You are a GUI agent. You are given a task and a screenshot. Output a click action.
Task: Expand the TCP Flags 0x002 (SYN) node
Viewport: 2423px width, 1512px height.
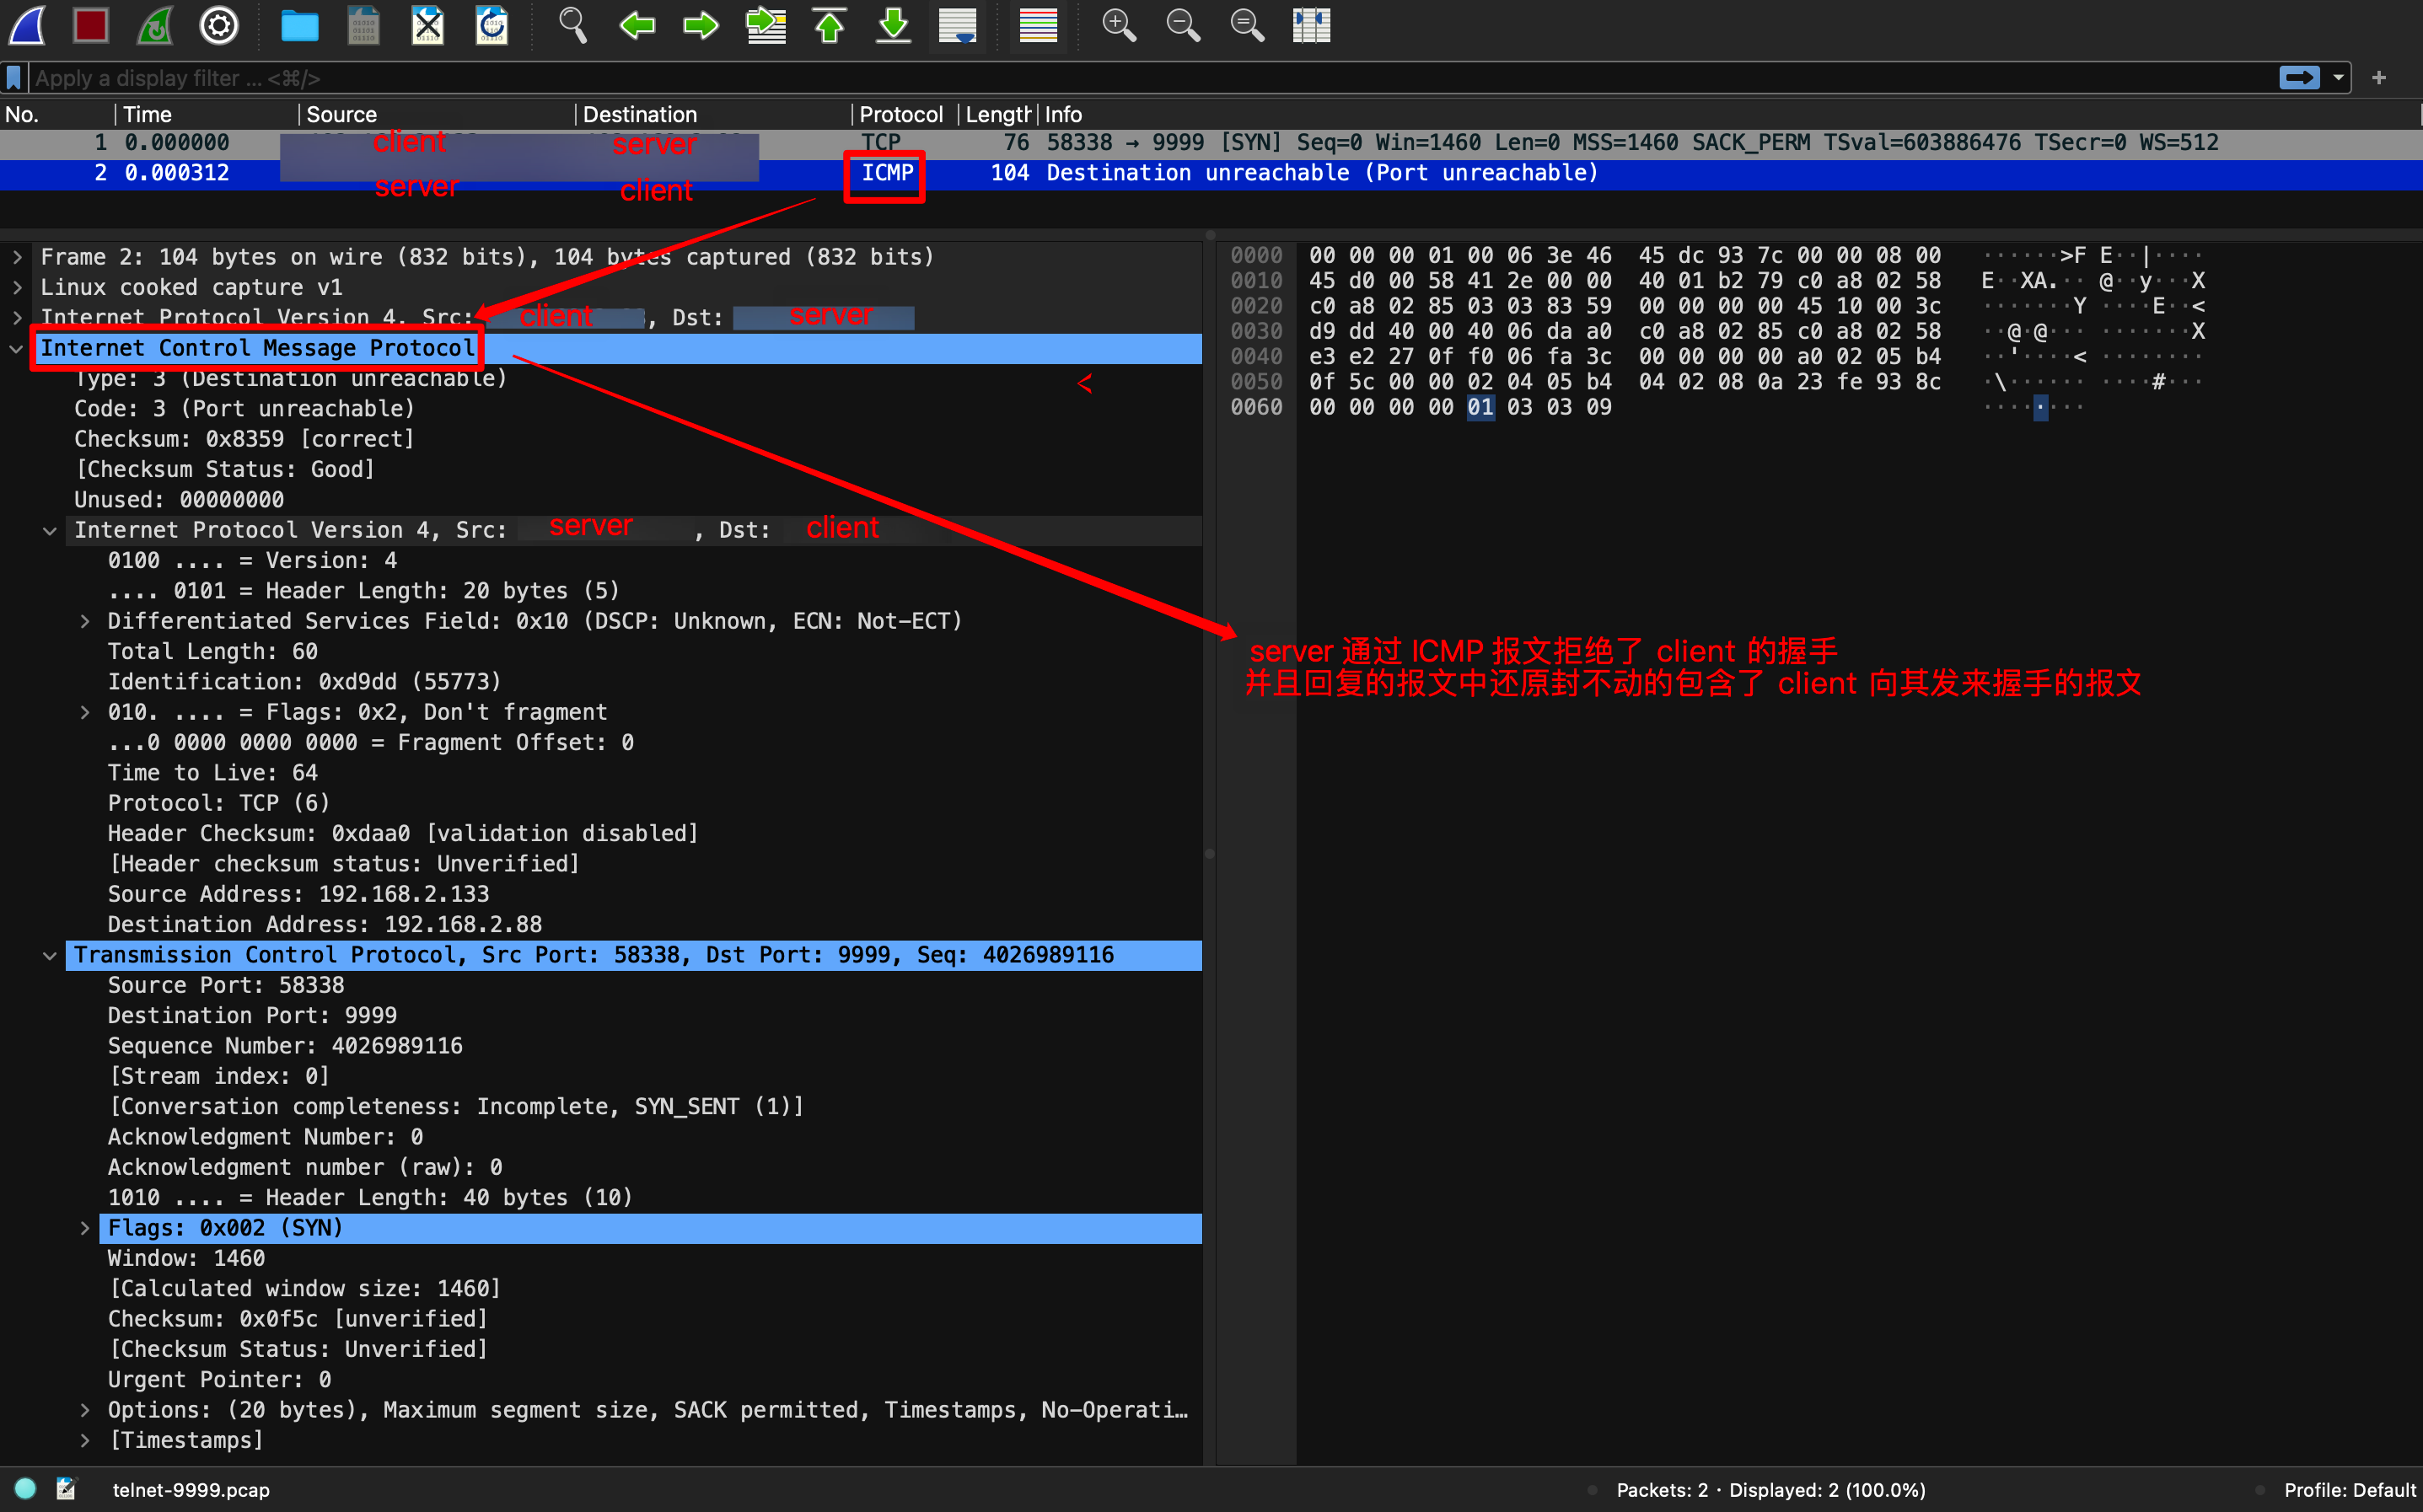[x=85, y=1228]
